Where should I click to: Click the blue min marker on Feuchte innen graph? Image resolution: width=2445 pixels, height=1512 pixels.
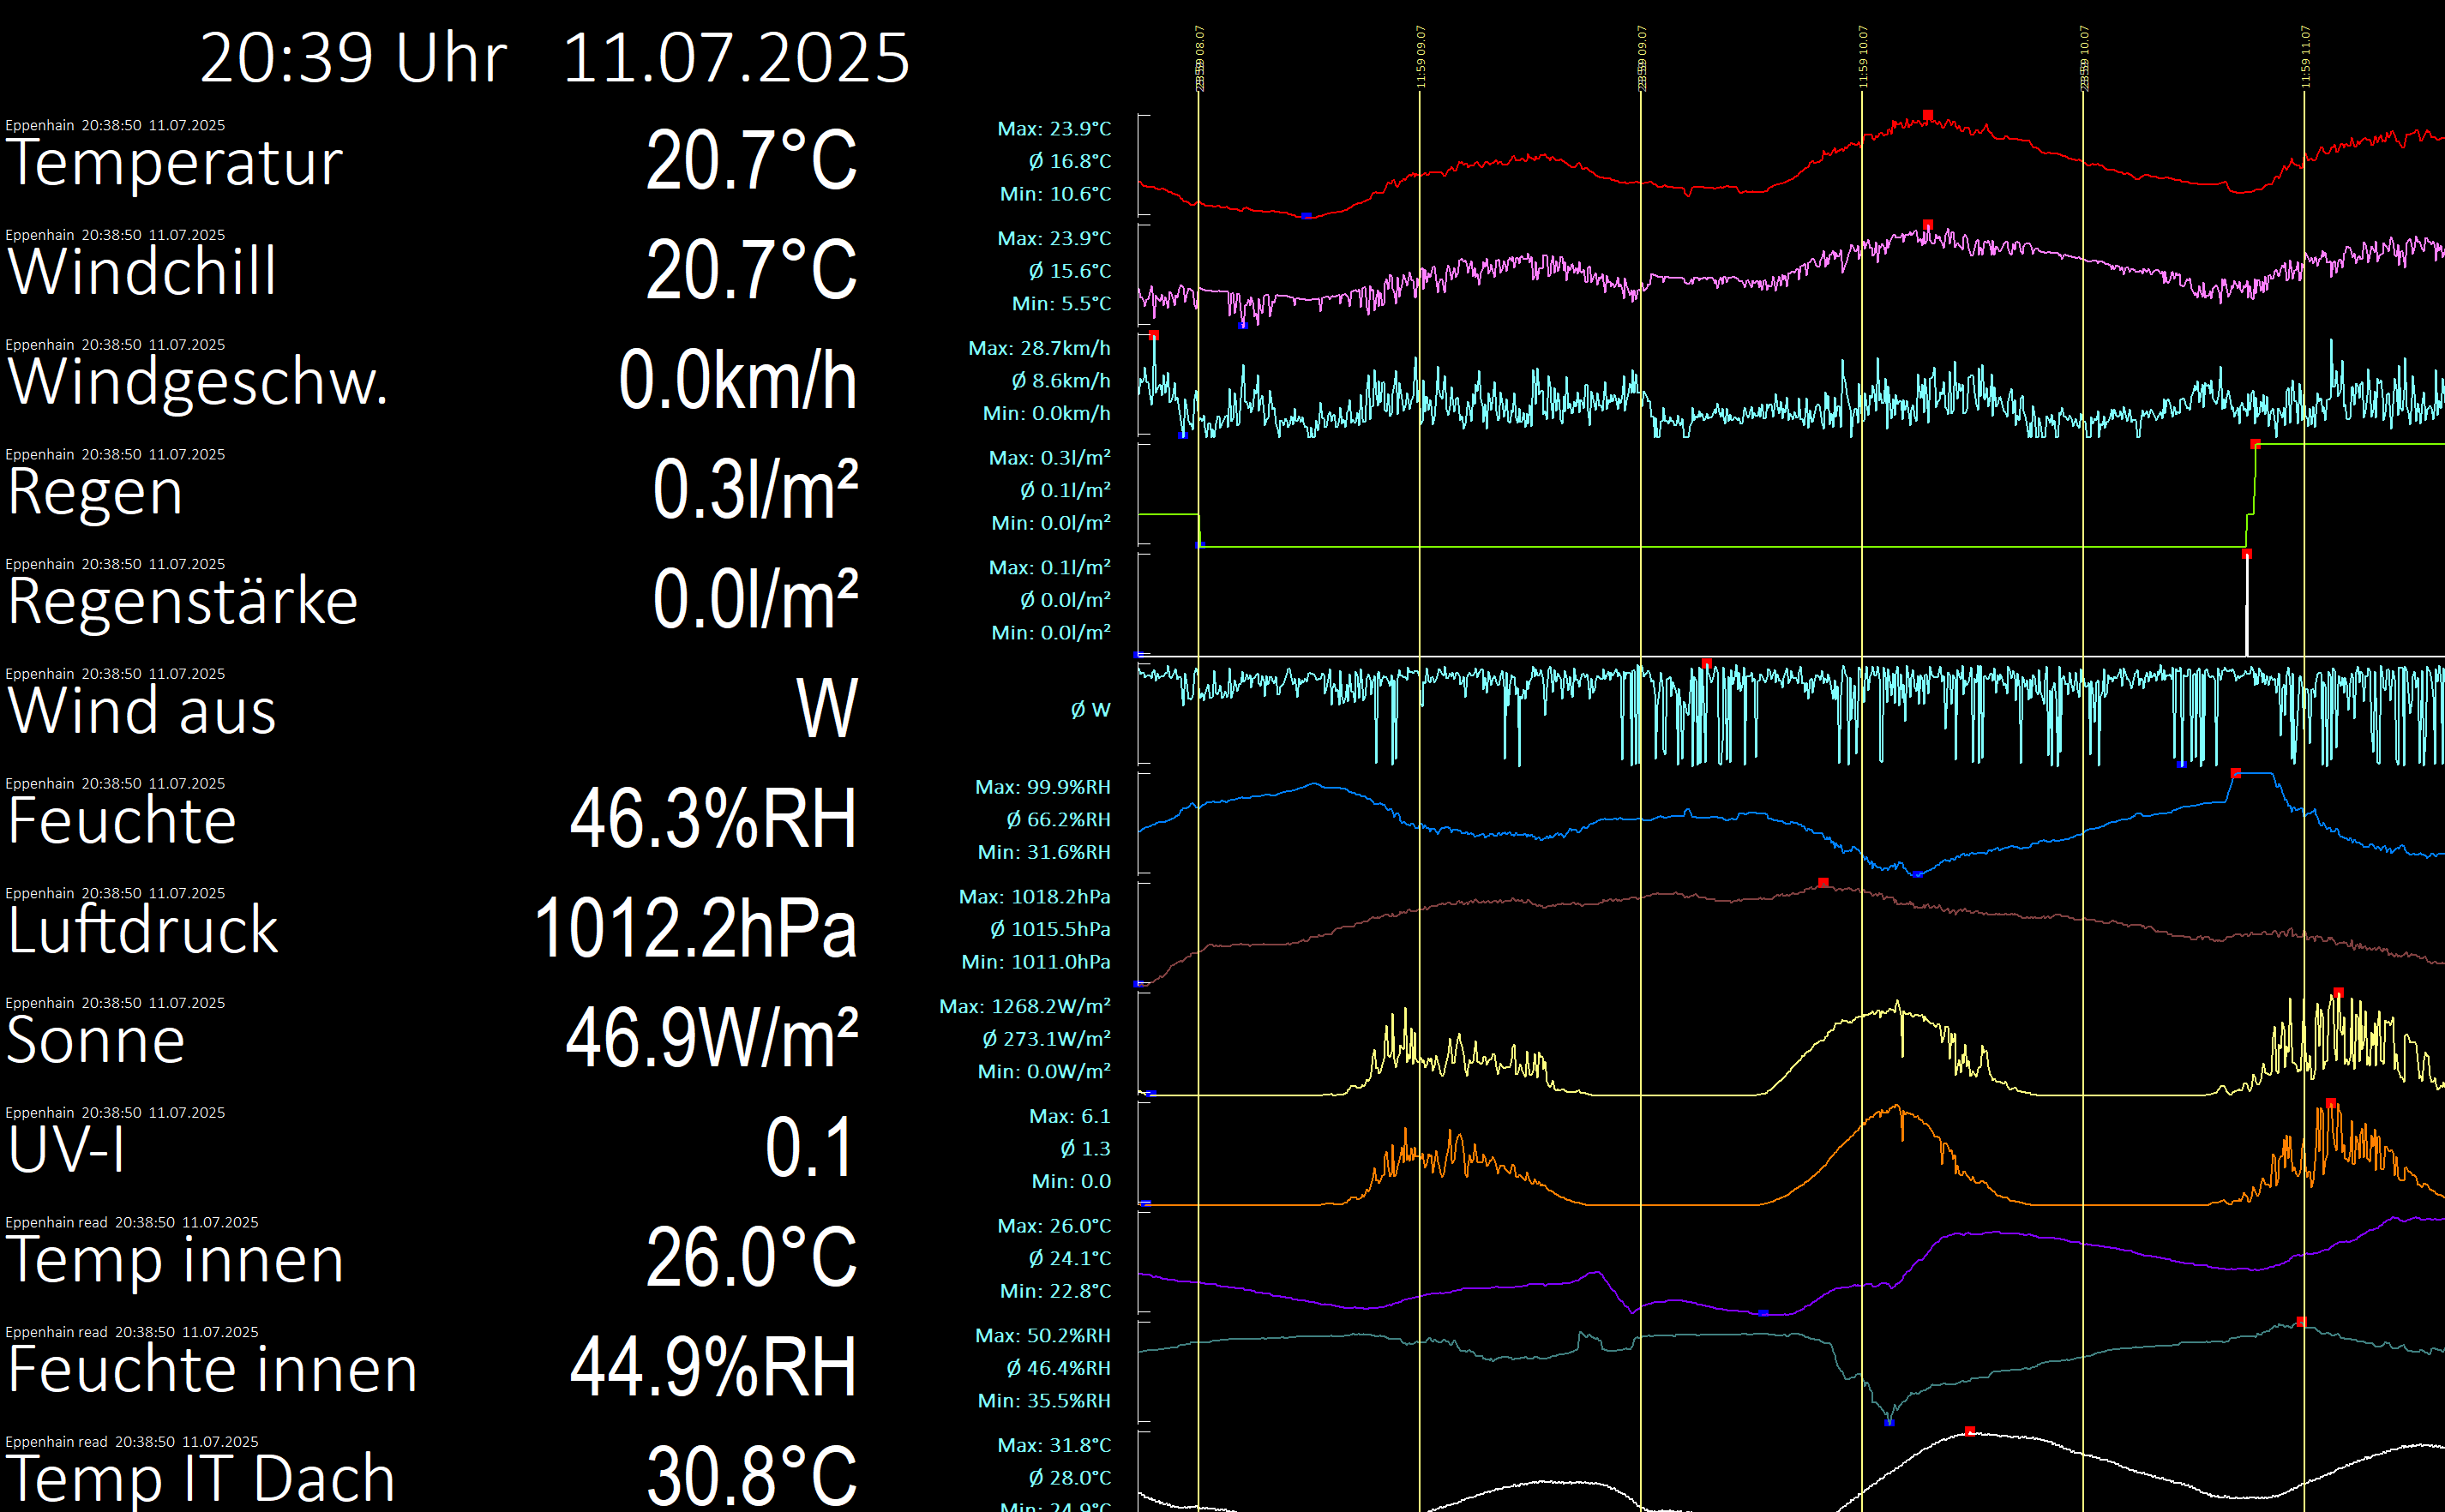[1889, 1422]
